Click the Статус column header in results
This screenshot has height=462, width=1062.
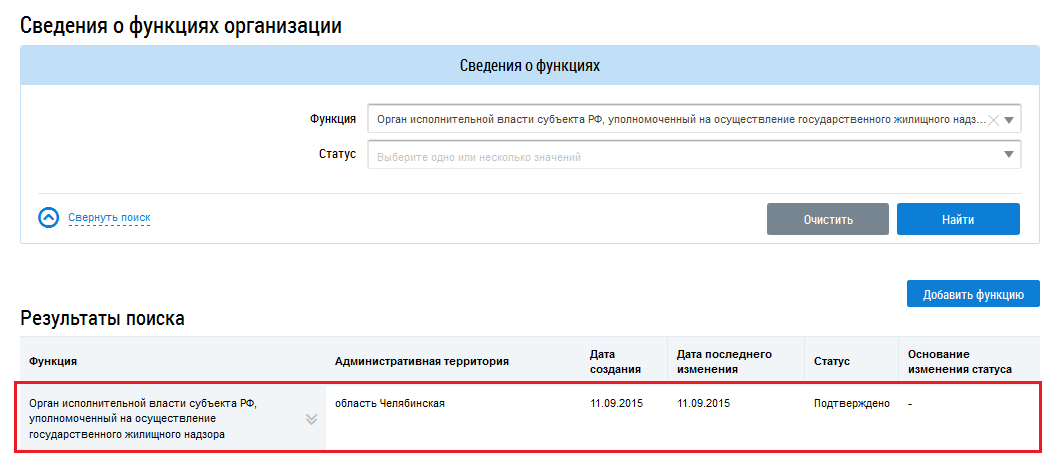coord(831,361)
